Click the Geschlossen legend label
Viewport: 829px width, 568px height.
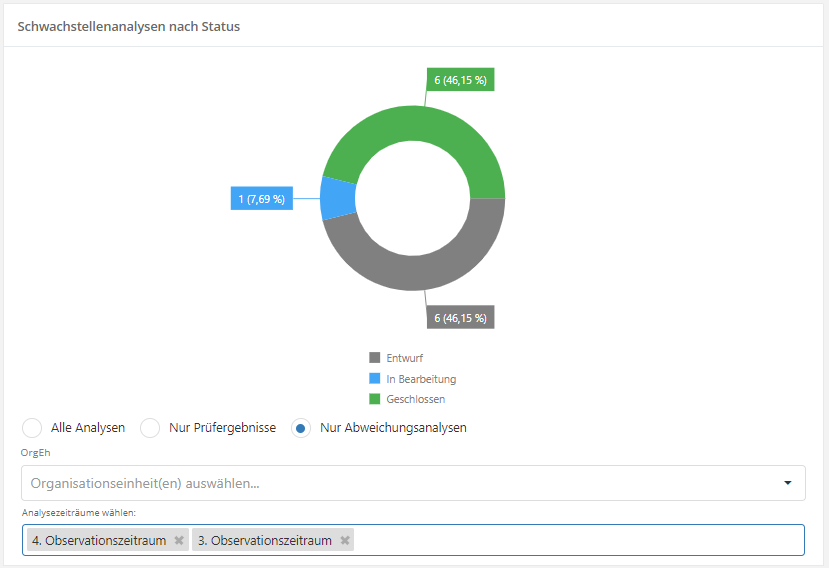416,399
